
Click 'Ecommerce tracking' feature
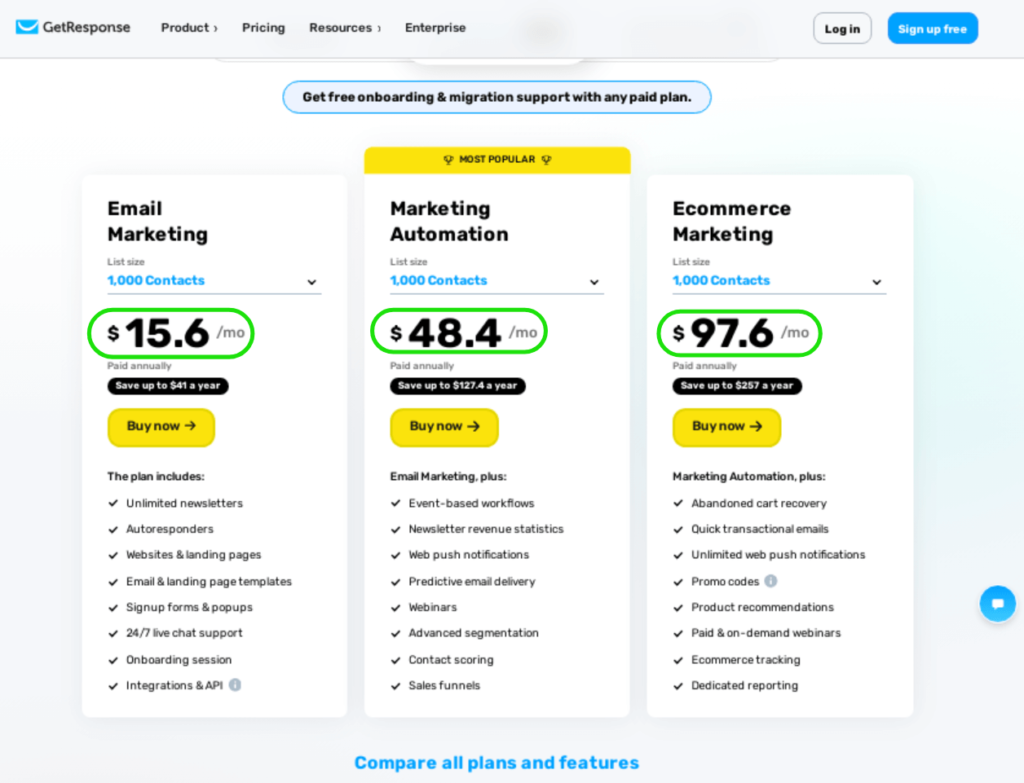(x=746, y=660)
